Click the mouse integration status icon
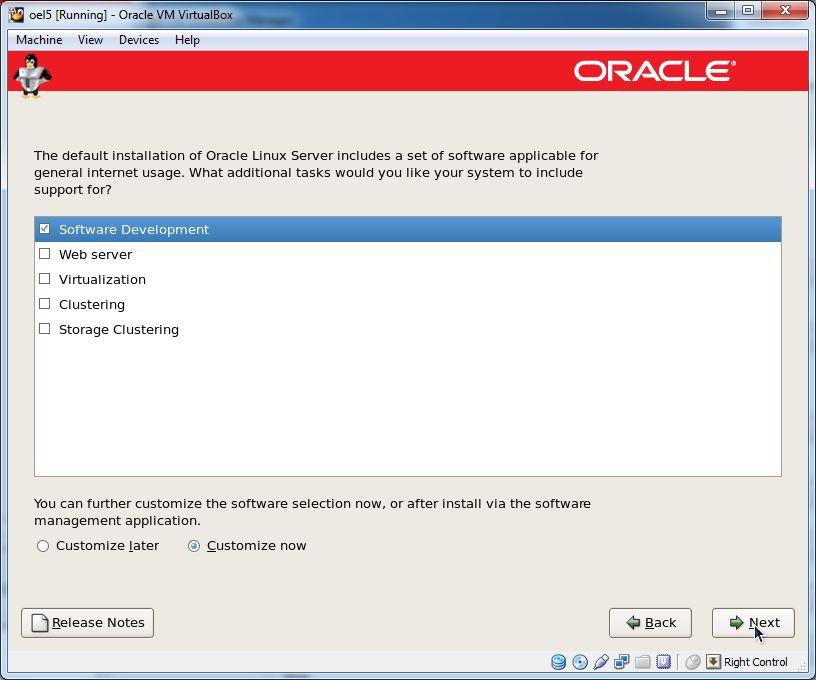 point(693,662)
